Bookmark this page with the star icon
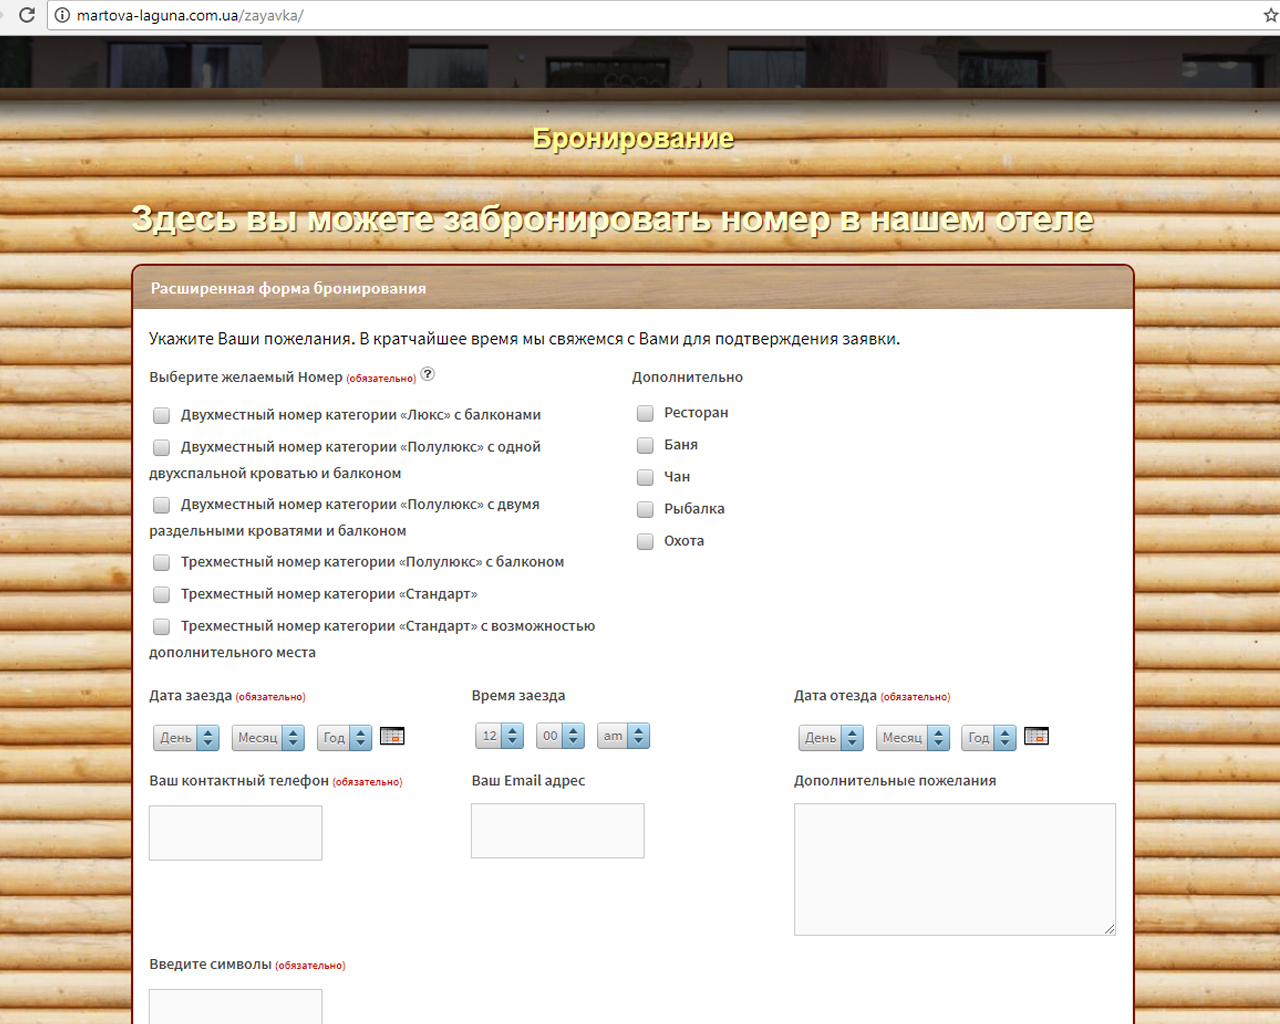 1270,15
